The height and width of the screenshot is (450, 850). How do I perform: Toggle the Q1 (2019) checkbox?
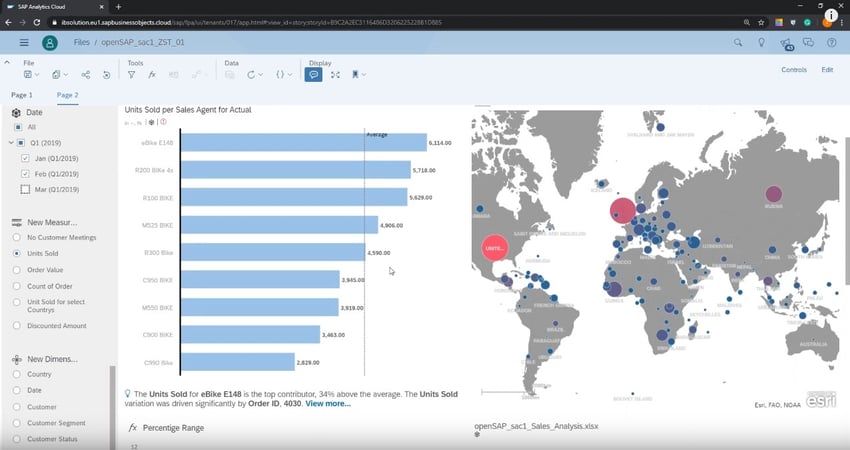point(21,143)
